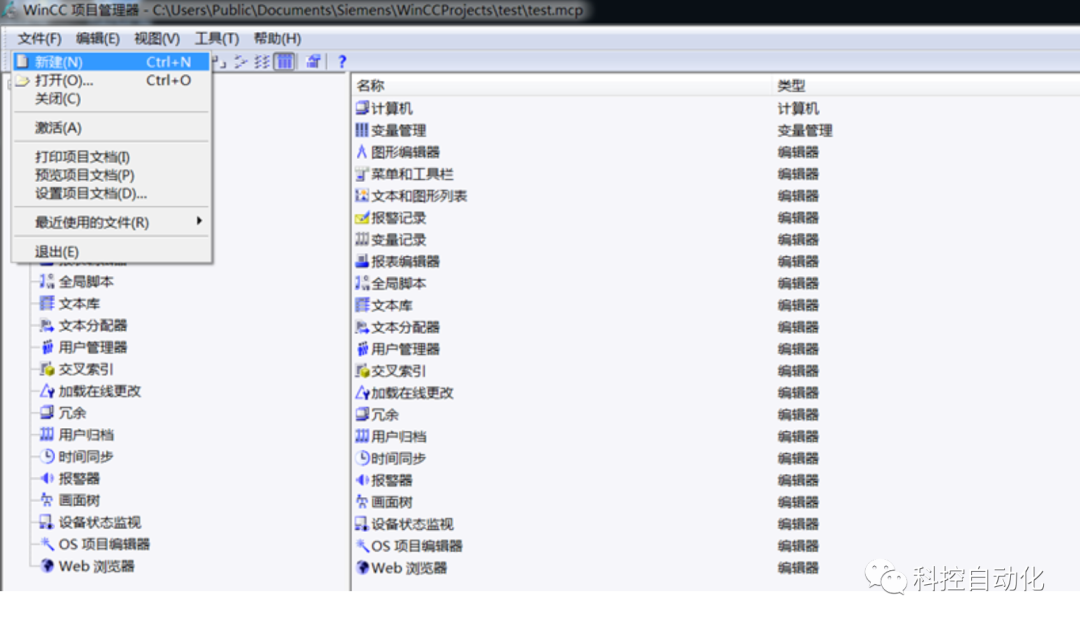Click the 交叉索引 icon in the navigation tree
This screenshot has height=626, width=1080.
coord(47,369)
